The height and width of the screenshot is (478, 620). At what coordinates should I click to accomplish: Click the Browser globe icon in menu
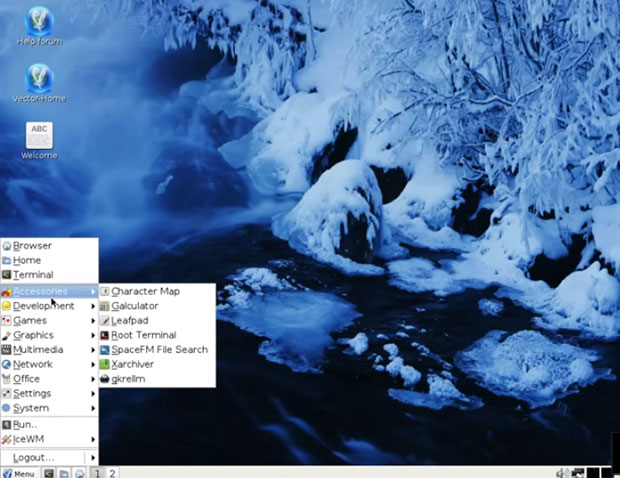(x=6, y=246)
